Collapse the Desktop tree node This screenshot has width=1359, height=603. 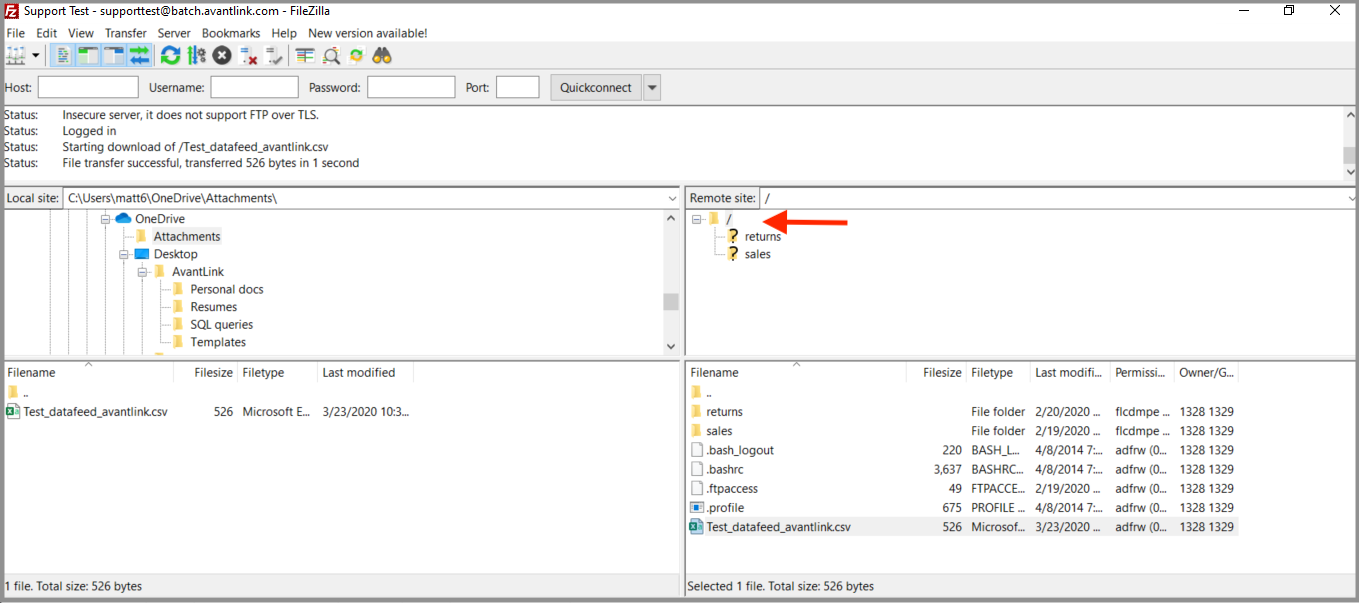pyautogui.click(x=124, y=254)
